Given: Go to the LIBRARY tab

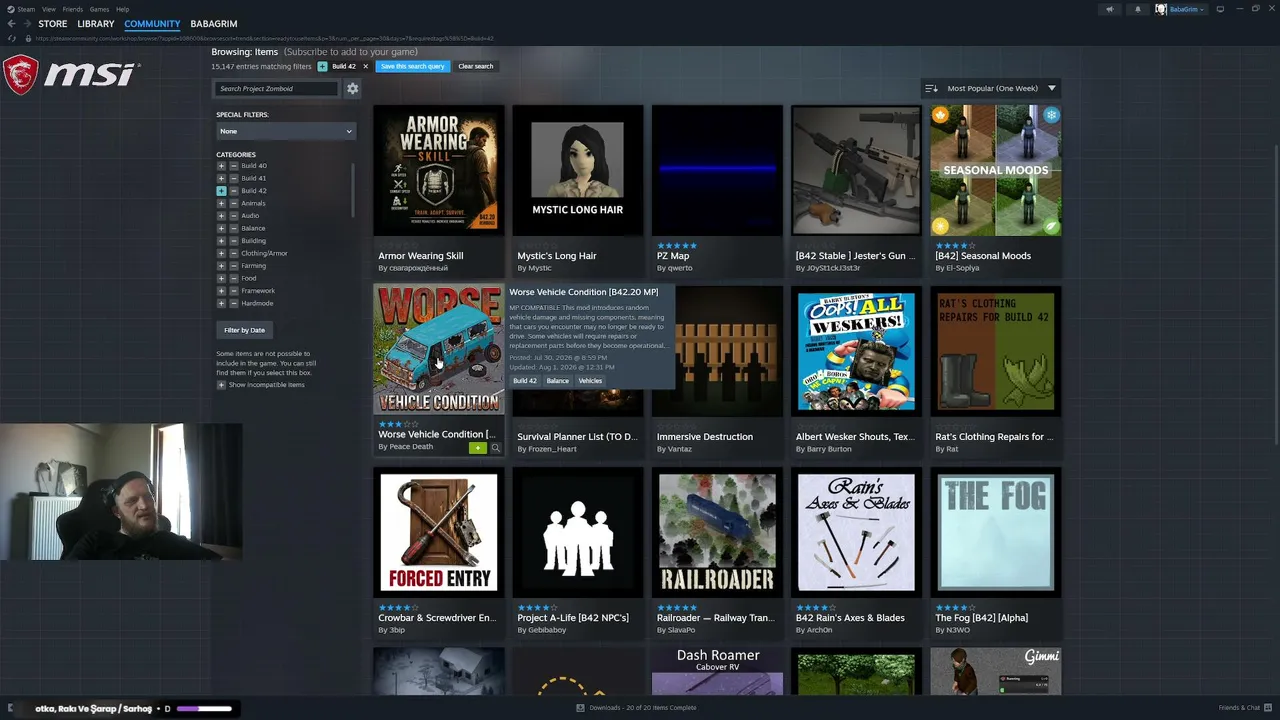Looking at the screenshot, I should tap(96, 24).
